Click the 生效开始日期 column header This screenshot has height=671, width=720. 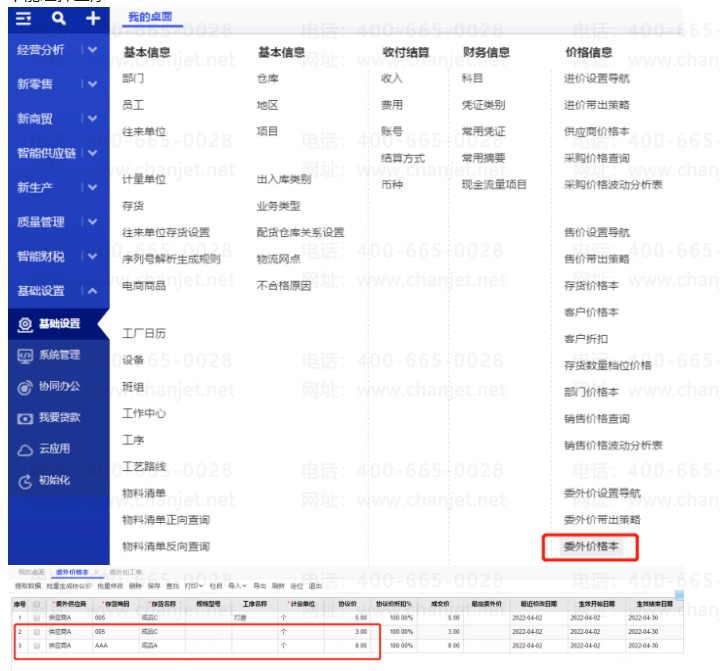click(596, 604)
